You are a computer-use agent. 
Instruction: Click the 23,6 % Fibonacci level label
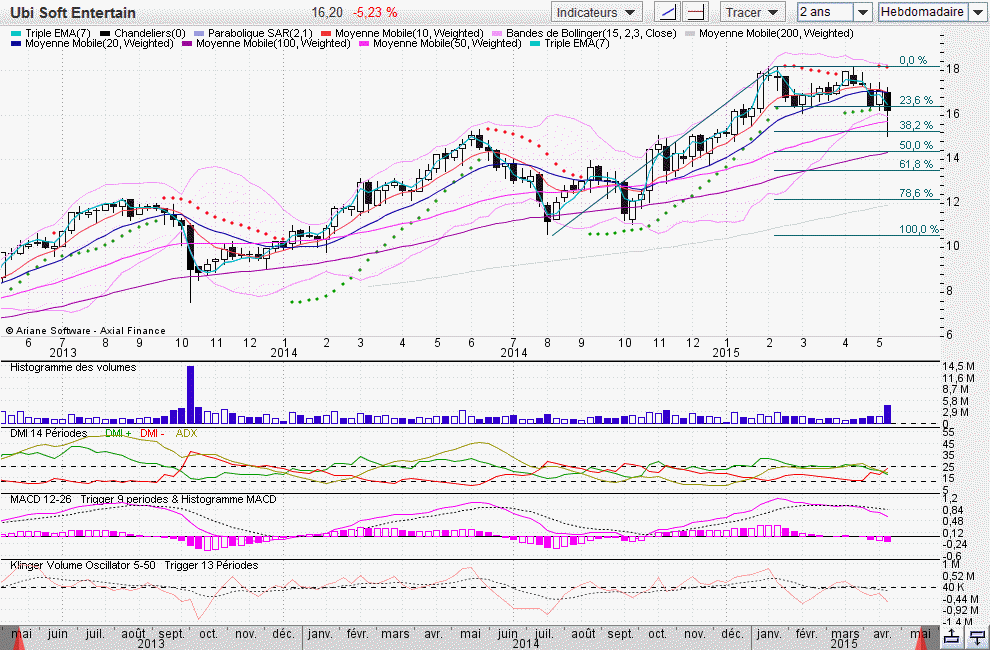[x=915, y=100]
